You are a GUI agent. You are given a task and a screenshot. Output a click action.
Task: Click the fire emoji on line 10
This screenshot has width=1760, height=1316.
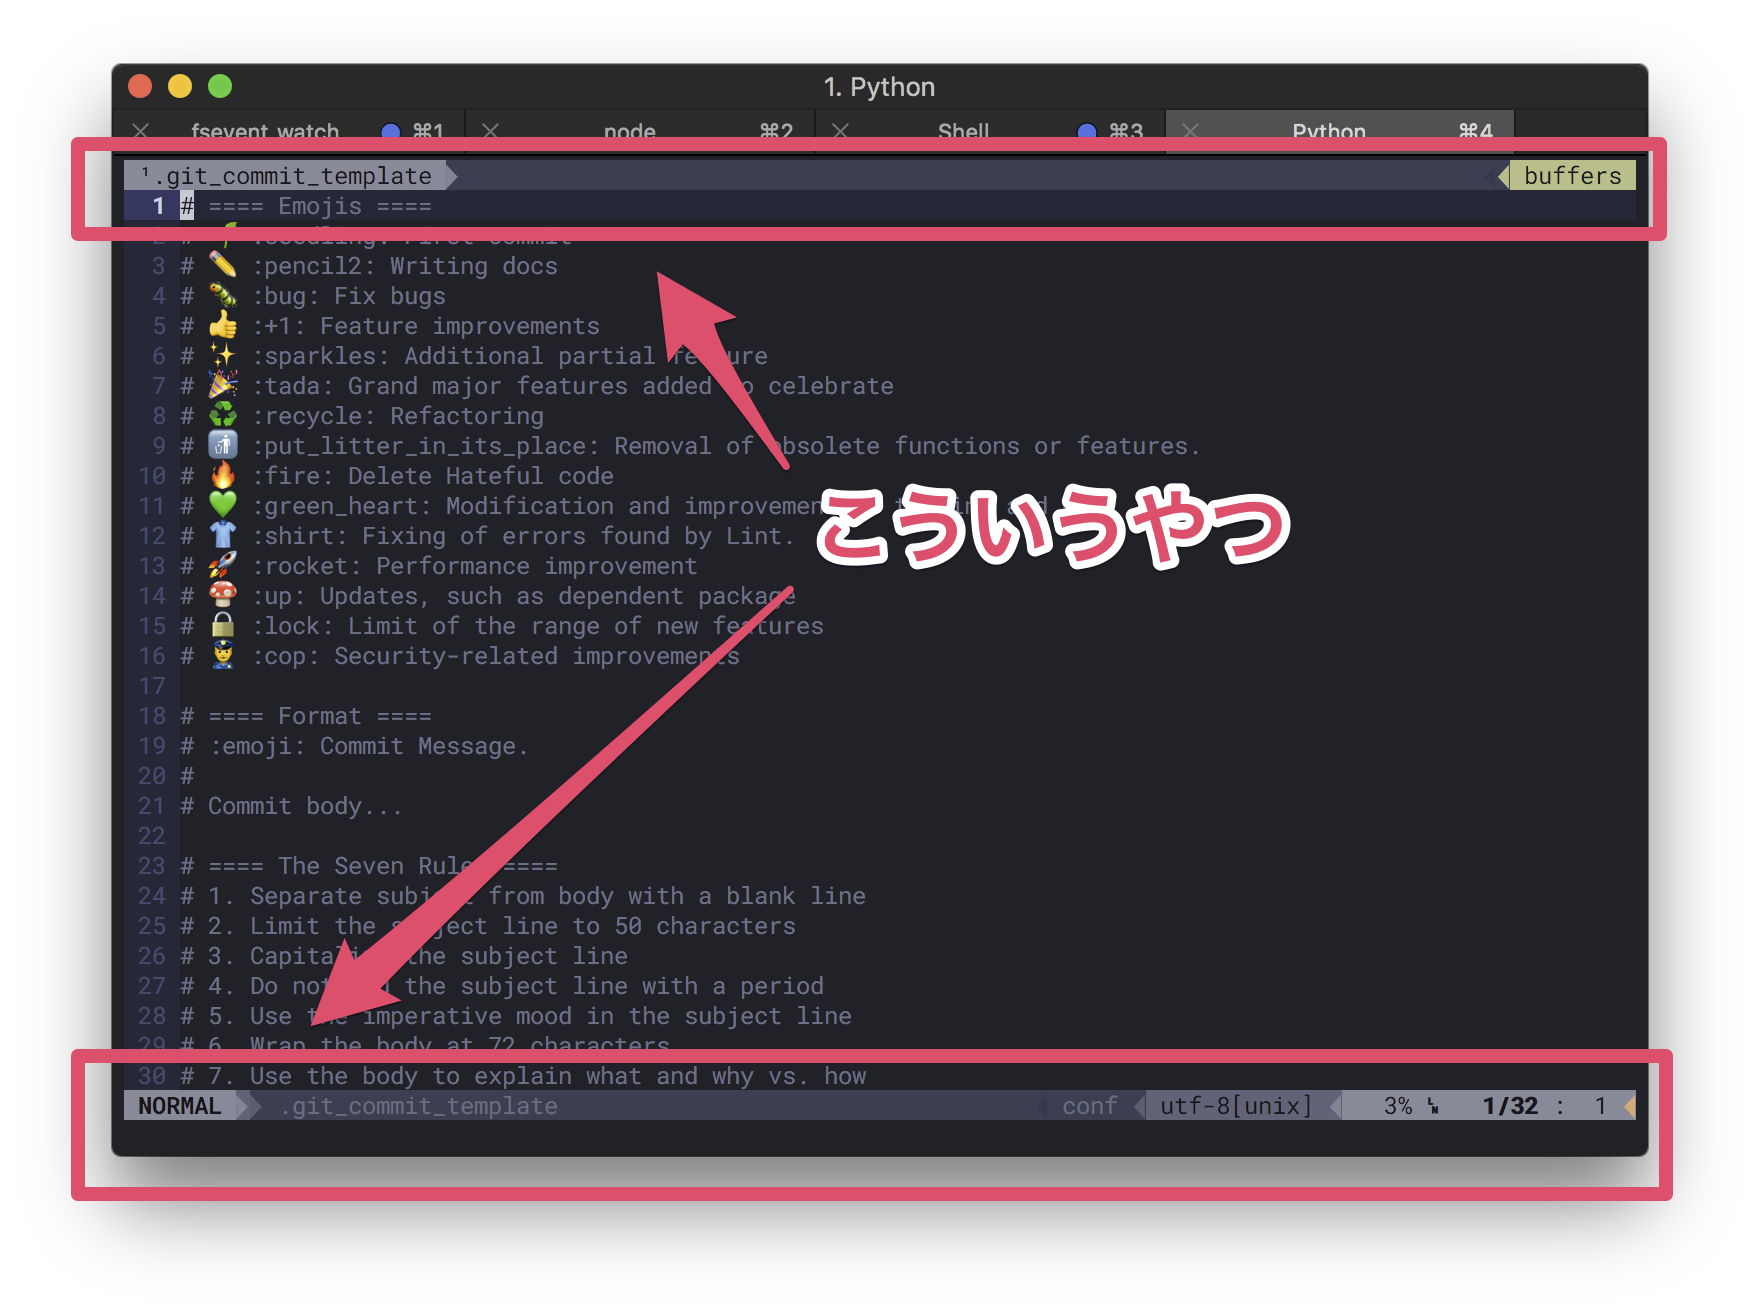pos(223,475)
